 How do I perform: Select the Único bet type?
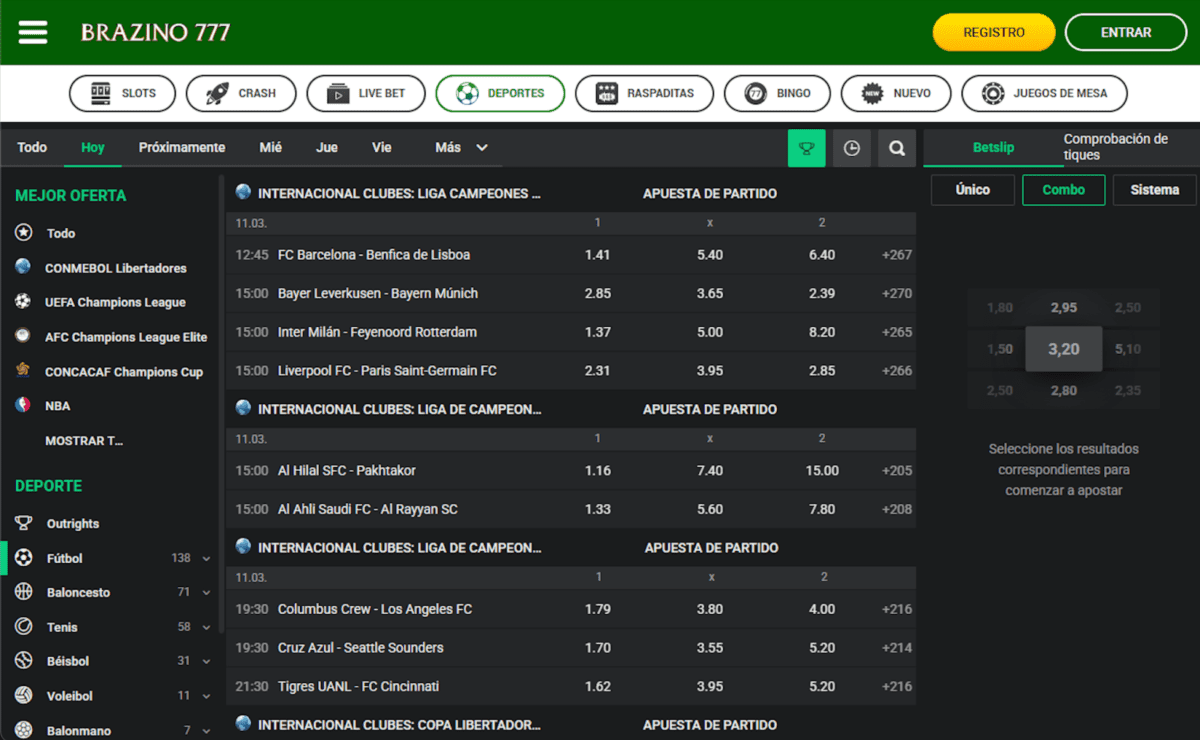point(972,190)
